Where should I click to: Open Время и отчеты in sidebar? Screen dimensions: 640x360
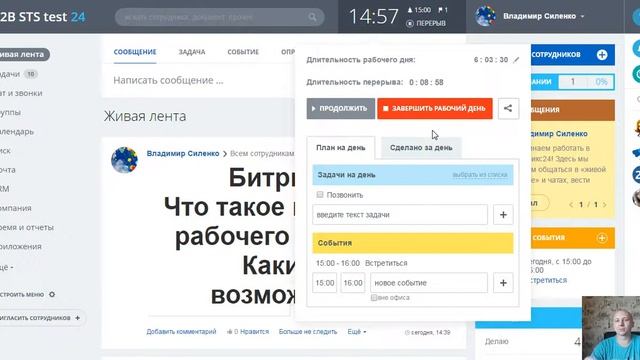[x=27, y=227]
